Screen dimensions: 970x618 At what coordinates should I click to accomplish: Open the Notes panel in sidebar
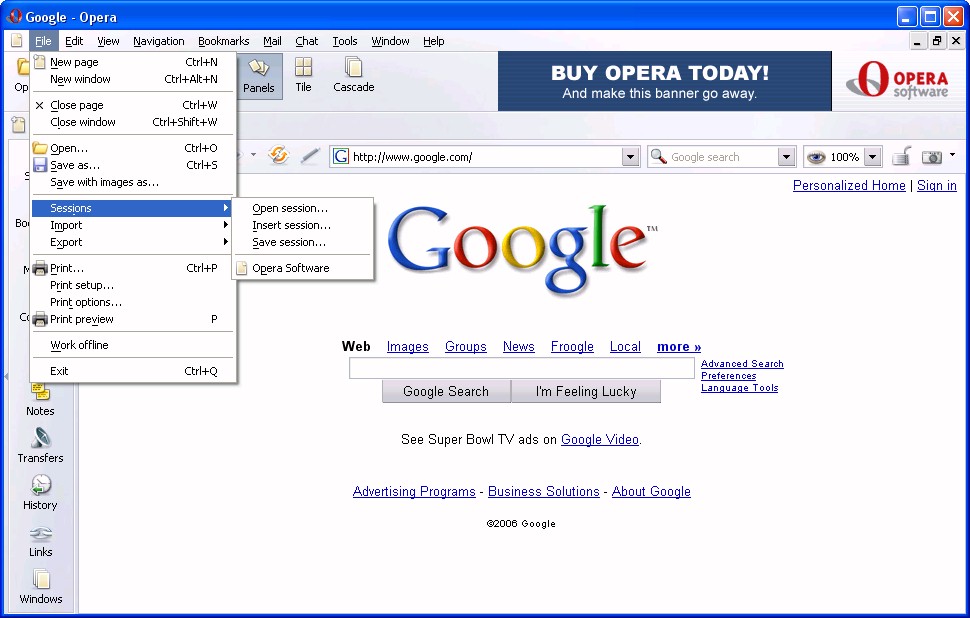point(40,400)
